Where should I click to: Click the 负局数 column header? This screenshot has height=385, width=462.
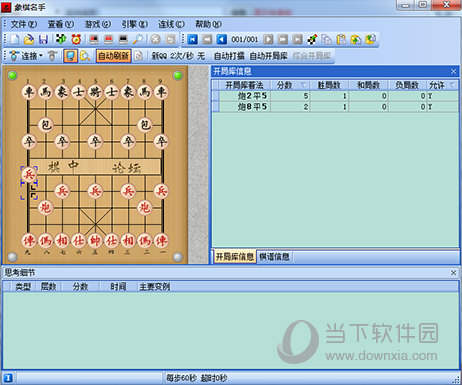407,85
